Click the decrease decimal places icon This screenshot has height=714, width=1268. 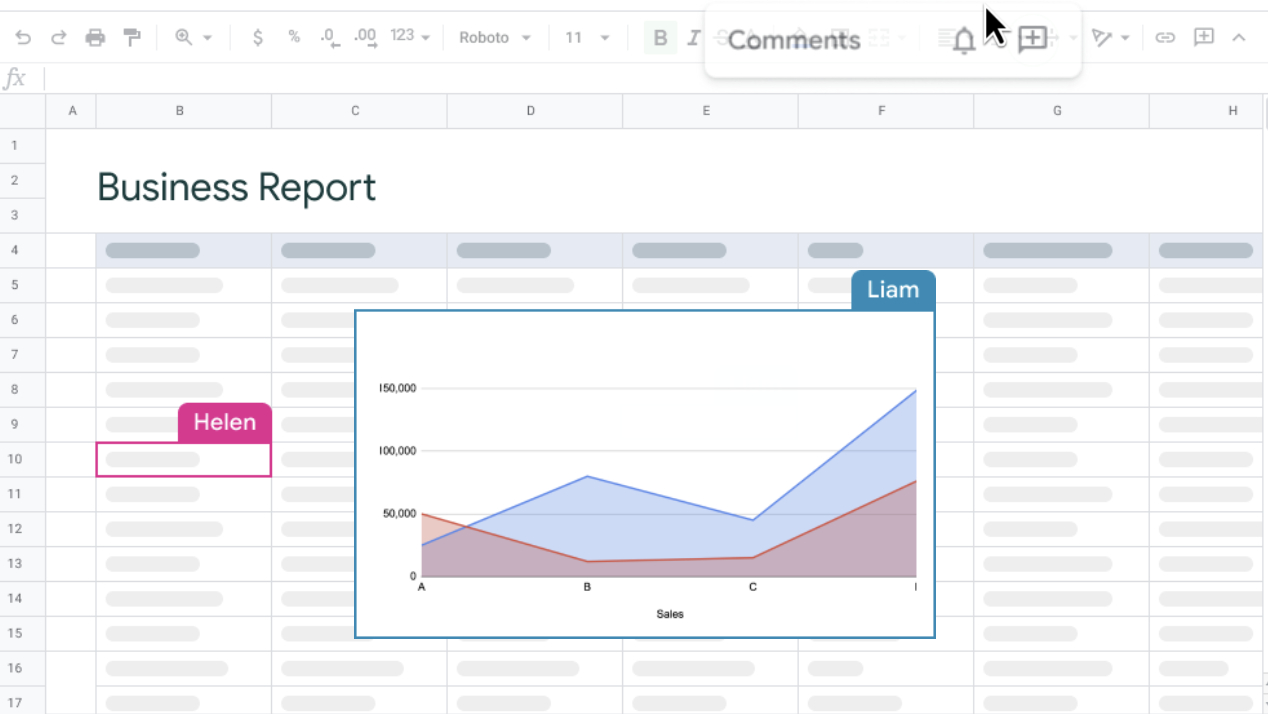tap(328, 38)
